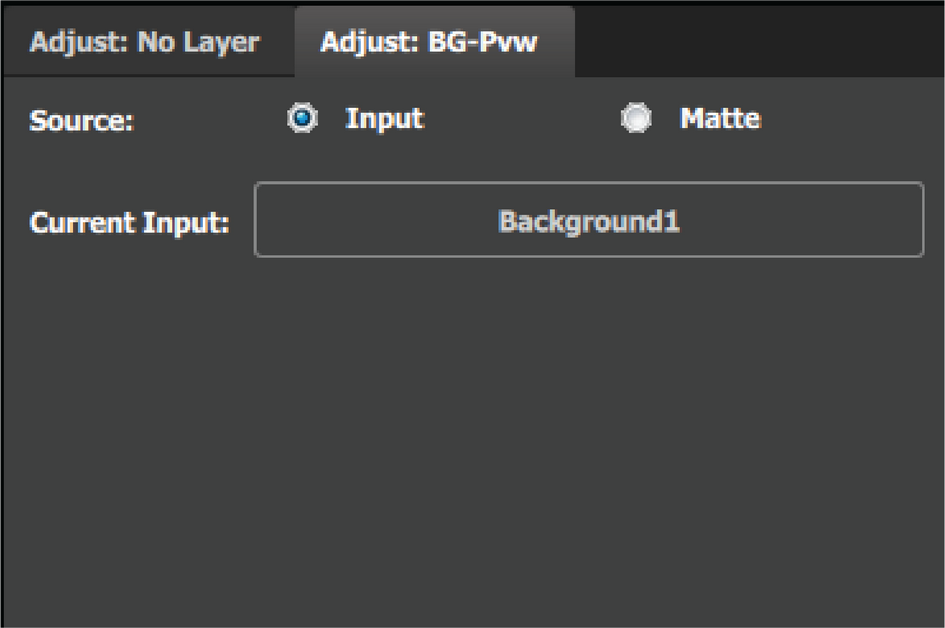Click the Current Input: label
The width and height of the screenshot is (945, 628).
[130, 222]
